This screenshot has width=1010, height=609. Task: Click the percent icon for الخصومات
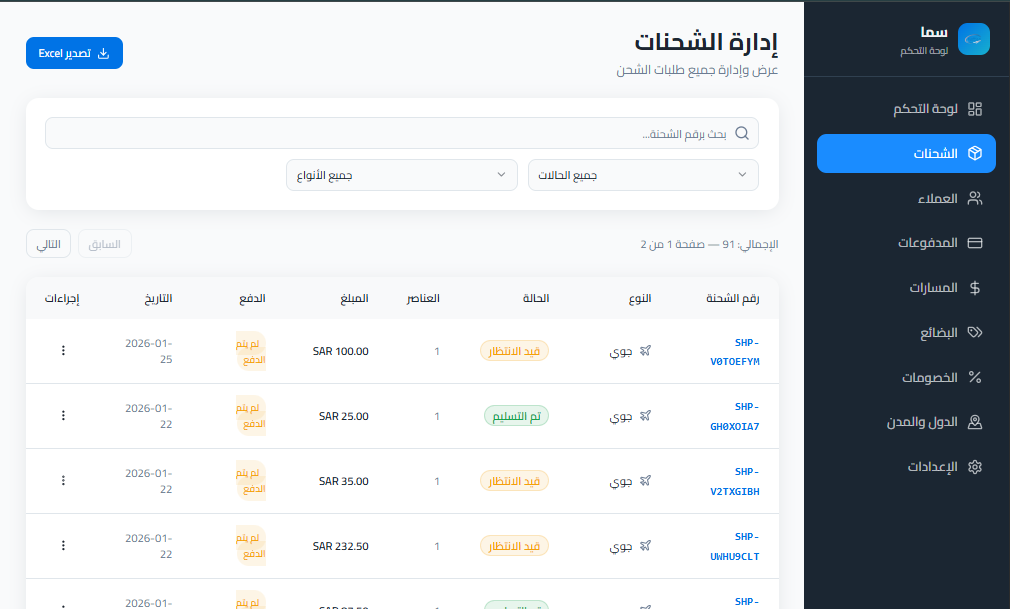click(976, 377)
